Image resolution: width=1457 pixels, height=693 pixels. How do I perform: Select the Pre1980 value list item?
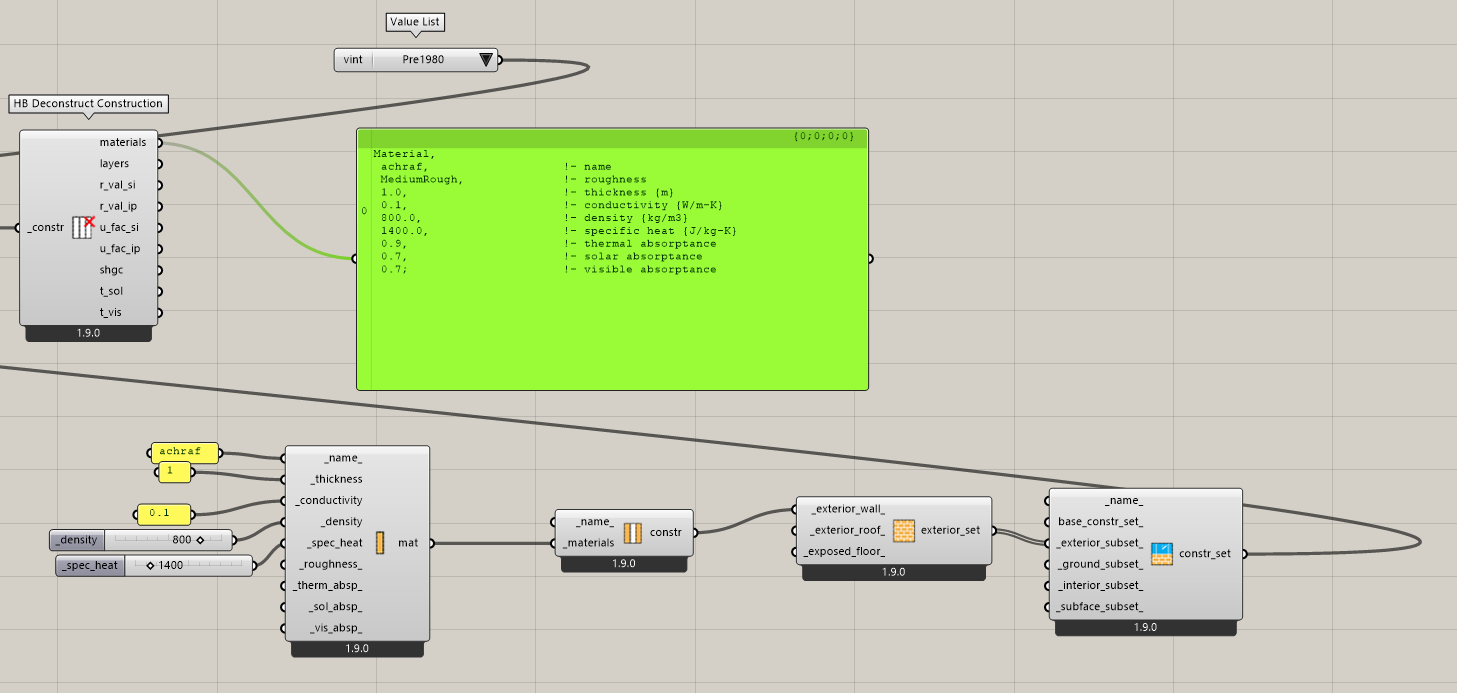click(x=423, y=60)
